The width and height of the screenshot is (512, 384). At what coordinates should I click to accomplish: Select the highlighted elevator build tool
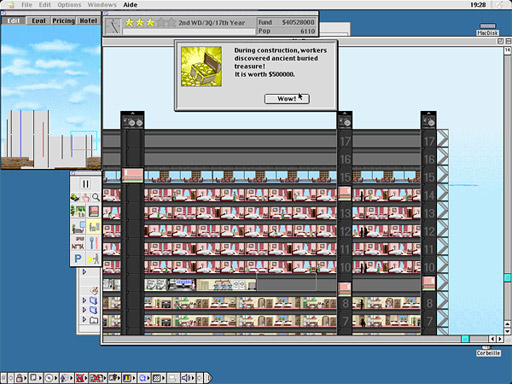[x=94, y=227]
